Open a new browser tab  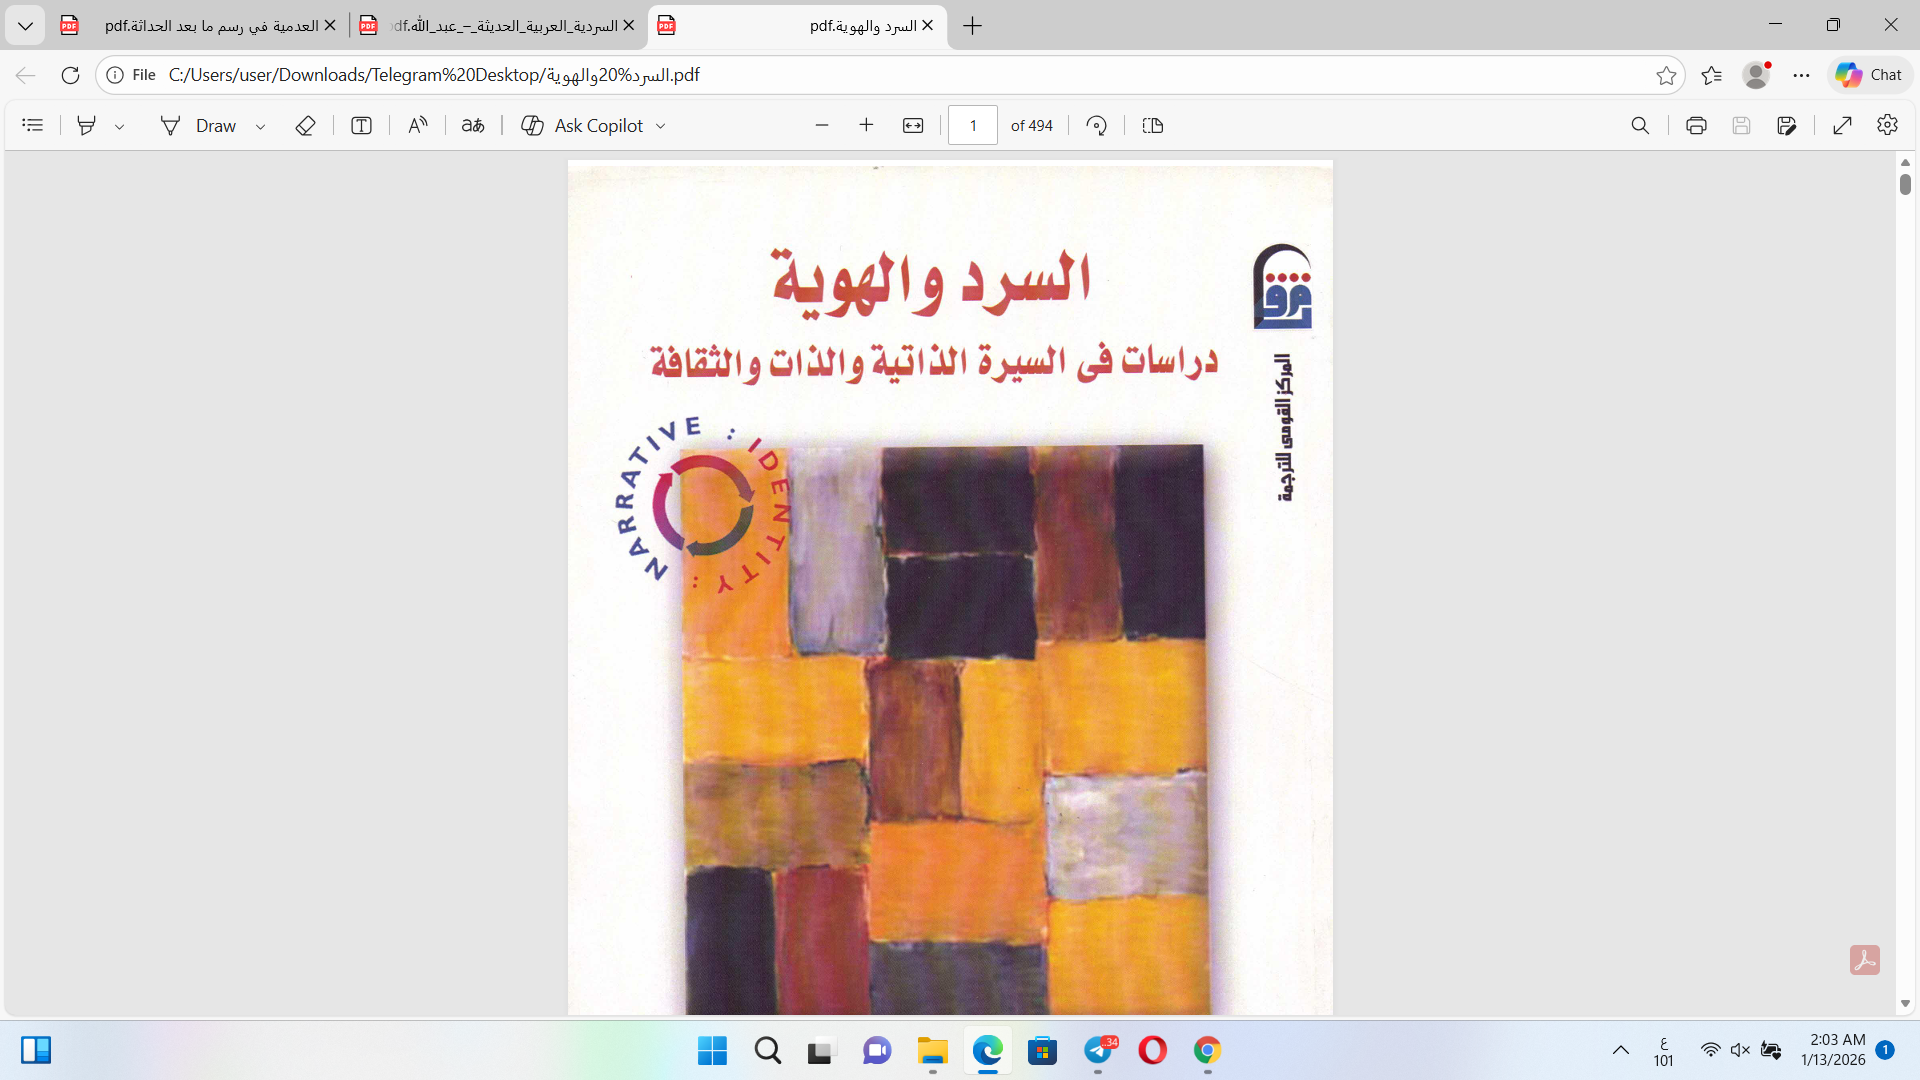tap(972, 26)
